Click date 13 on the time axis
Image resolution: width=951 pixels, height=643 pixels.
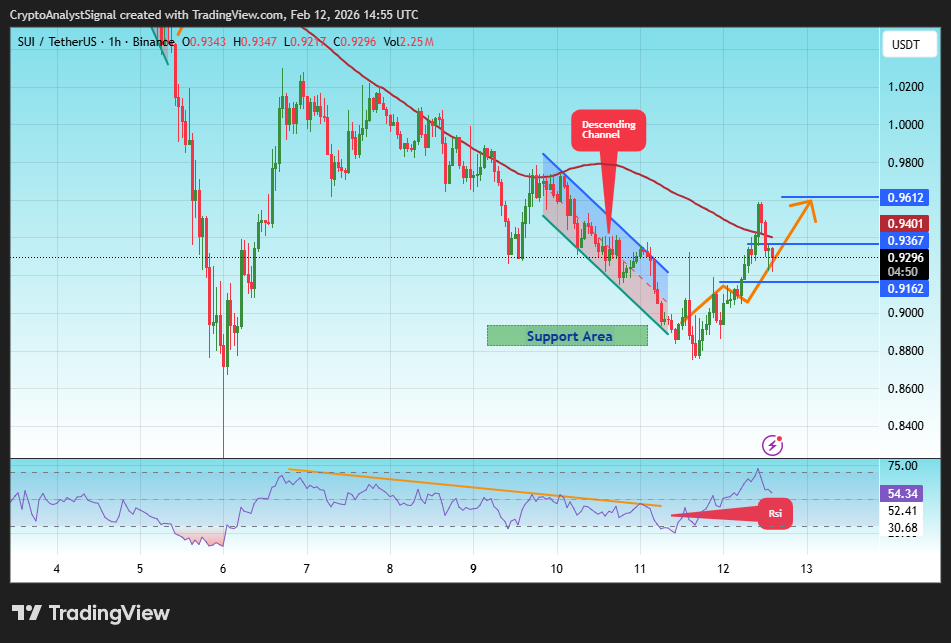click(806, 569)
